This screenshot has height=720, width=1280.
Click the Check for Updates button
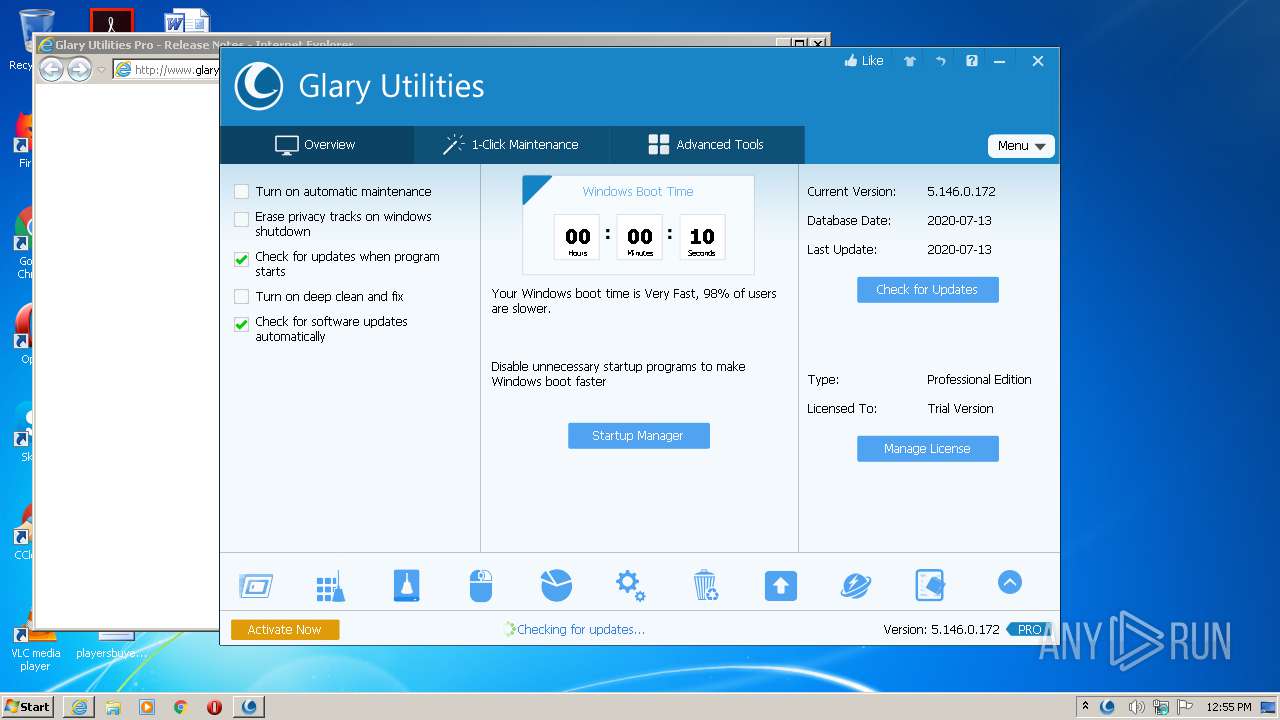point(927,290)
